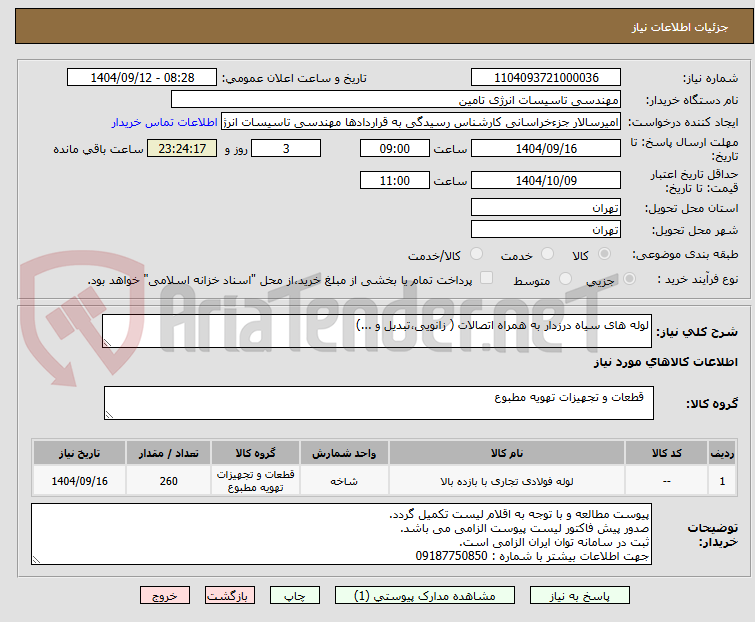Click the تعداد / مقدار column header
The width and height of the screenshot is (755, 622).
pos(169,453)
